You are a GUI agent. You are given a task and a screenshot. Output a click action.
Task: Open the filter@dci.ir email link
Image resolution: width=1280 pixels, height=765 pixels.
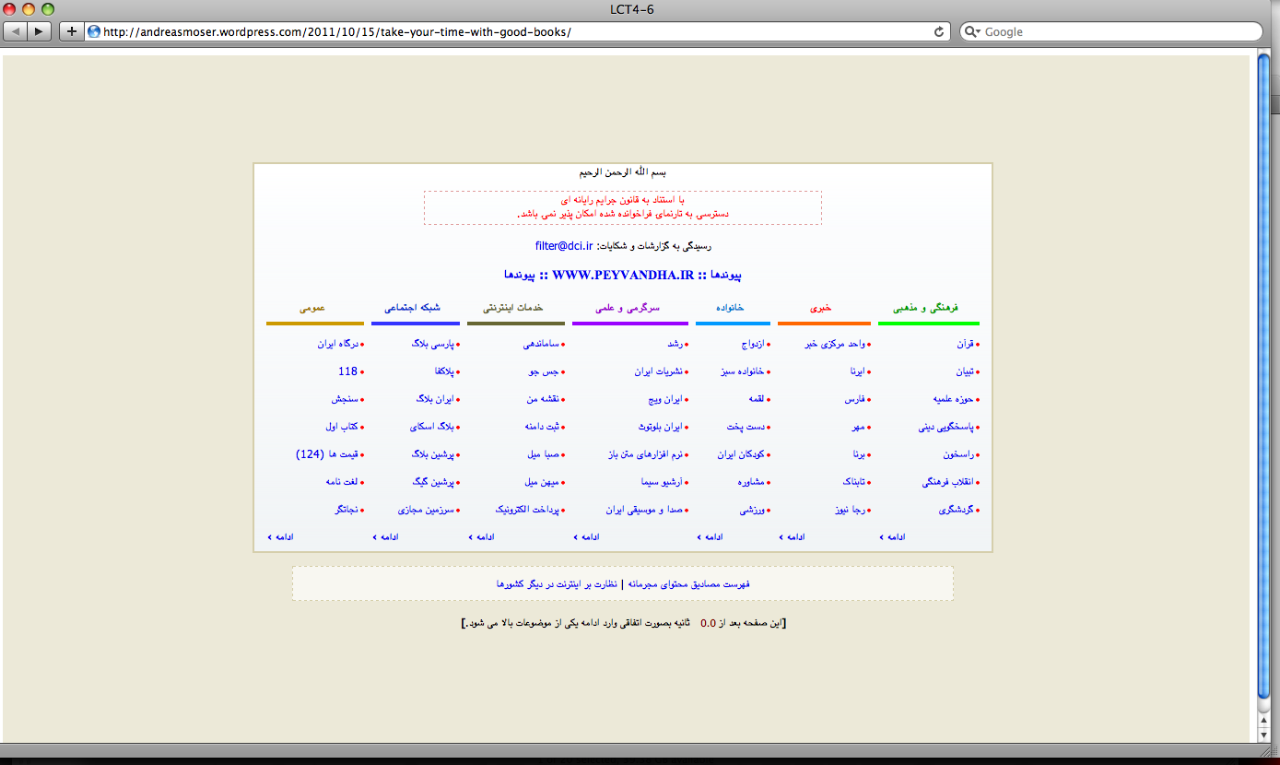click(564, 245)
